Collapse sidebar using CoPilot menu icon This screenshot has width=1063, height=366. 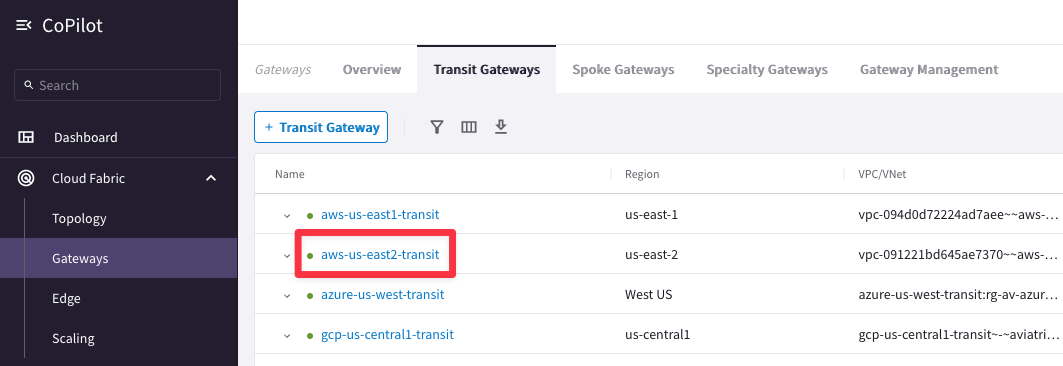[24, 26]
